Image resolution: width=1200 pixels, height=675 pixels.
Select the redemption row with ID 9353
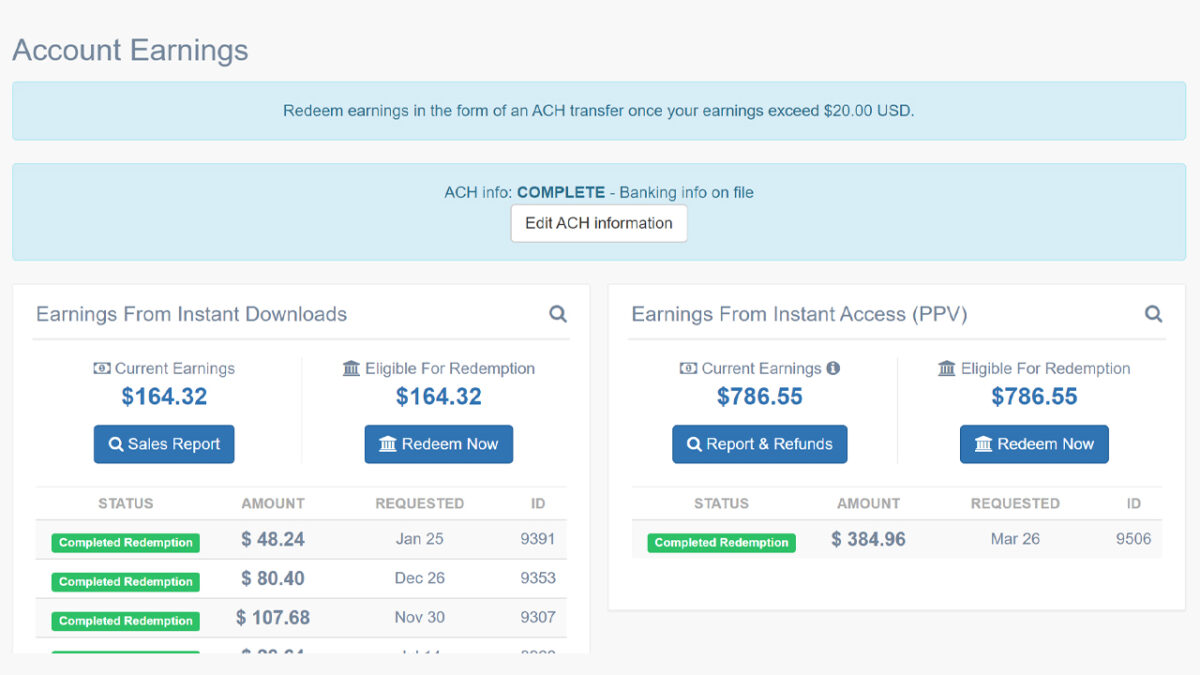300,581
